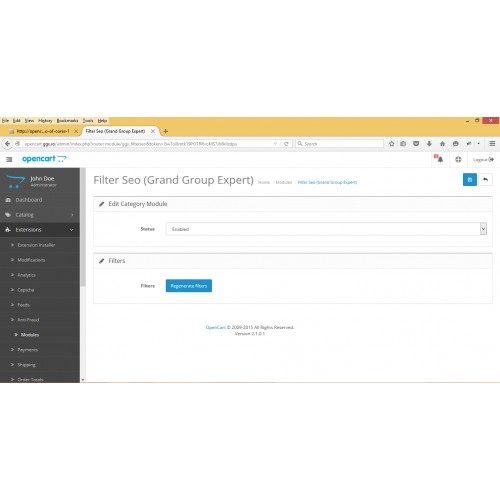The image size is (500, 500).
Task: Click the blue Save icon button
Action: (x=470, y=180)
